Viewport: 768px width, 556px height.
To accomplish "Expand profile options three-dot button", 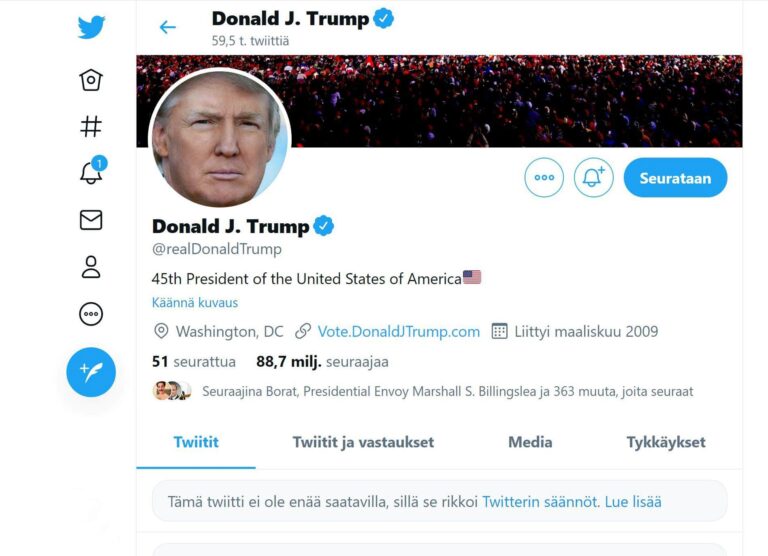I will tap(544, 178).
